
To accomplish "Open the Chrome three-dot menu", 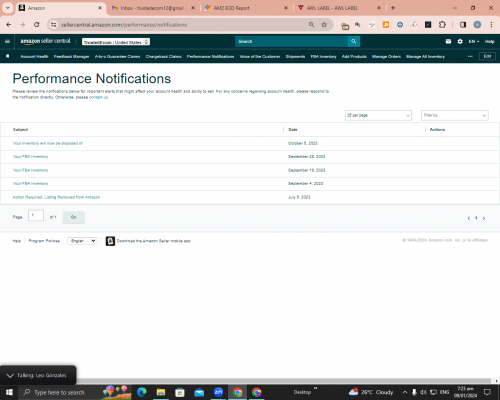I will (491, 25).
